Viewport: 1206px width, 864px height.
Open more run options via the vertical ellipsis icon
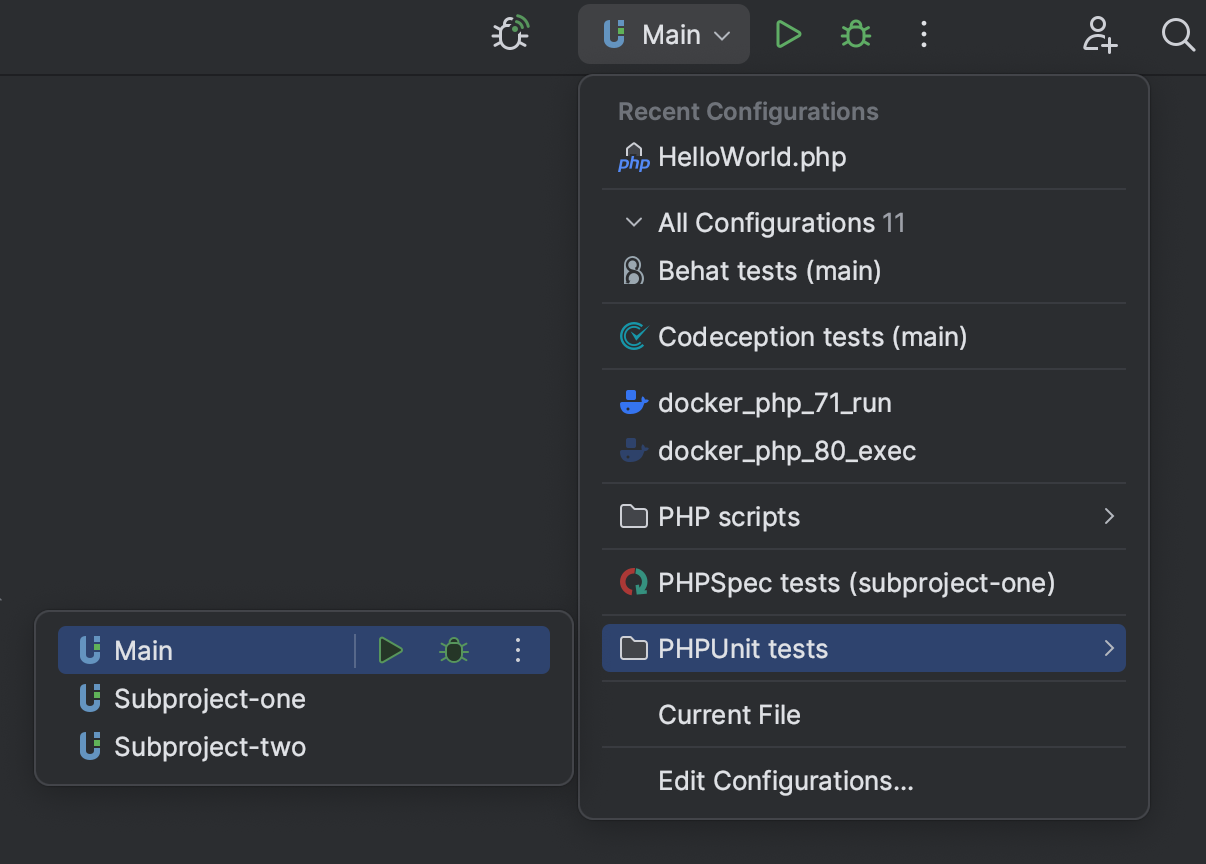[923, 33]
